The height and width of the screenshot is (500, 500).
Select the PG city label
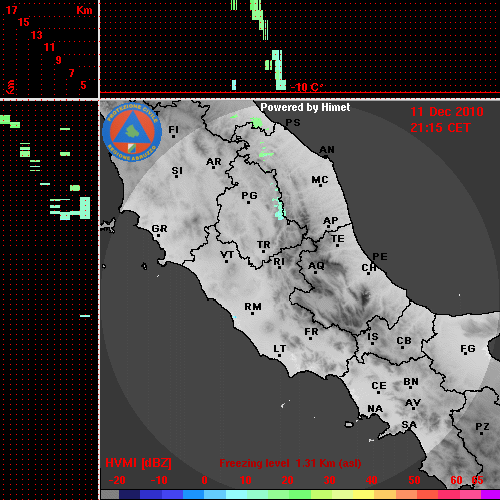click(249, 195)
